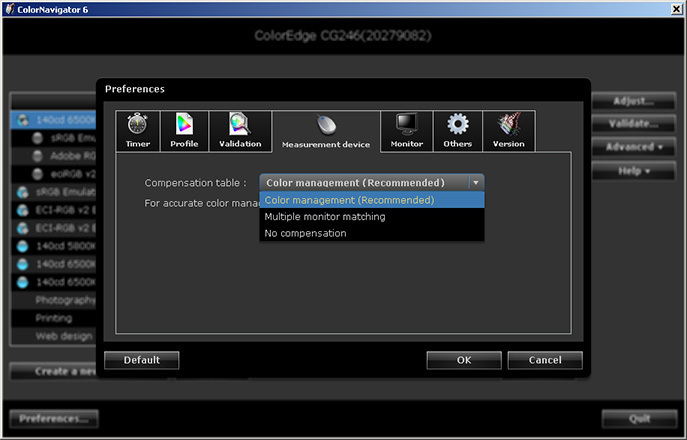The width and height of the screenshot is (687, 440).
Task: Switch to the Monitor tab
Action: (x=407, y=131)
